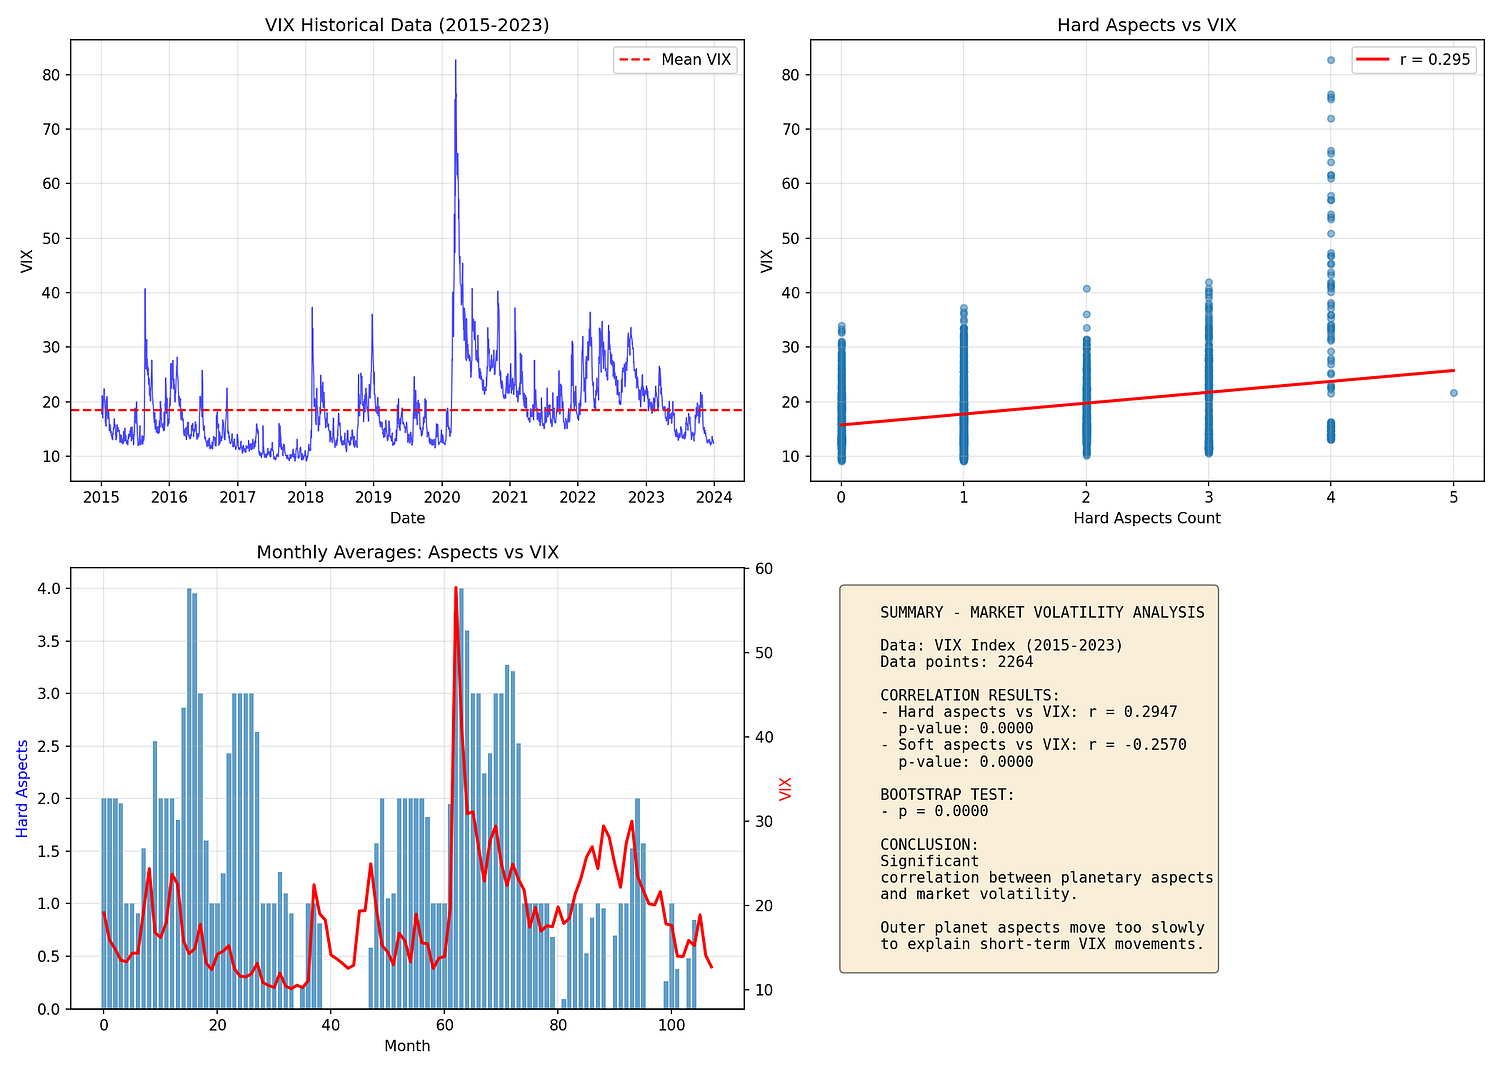1500x1071 pixels.
Task: Select the "CORRELATION RESULTS:" heading text
Action: click(x=969, y=696)
